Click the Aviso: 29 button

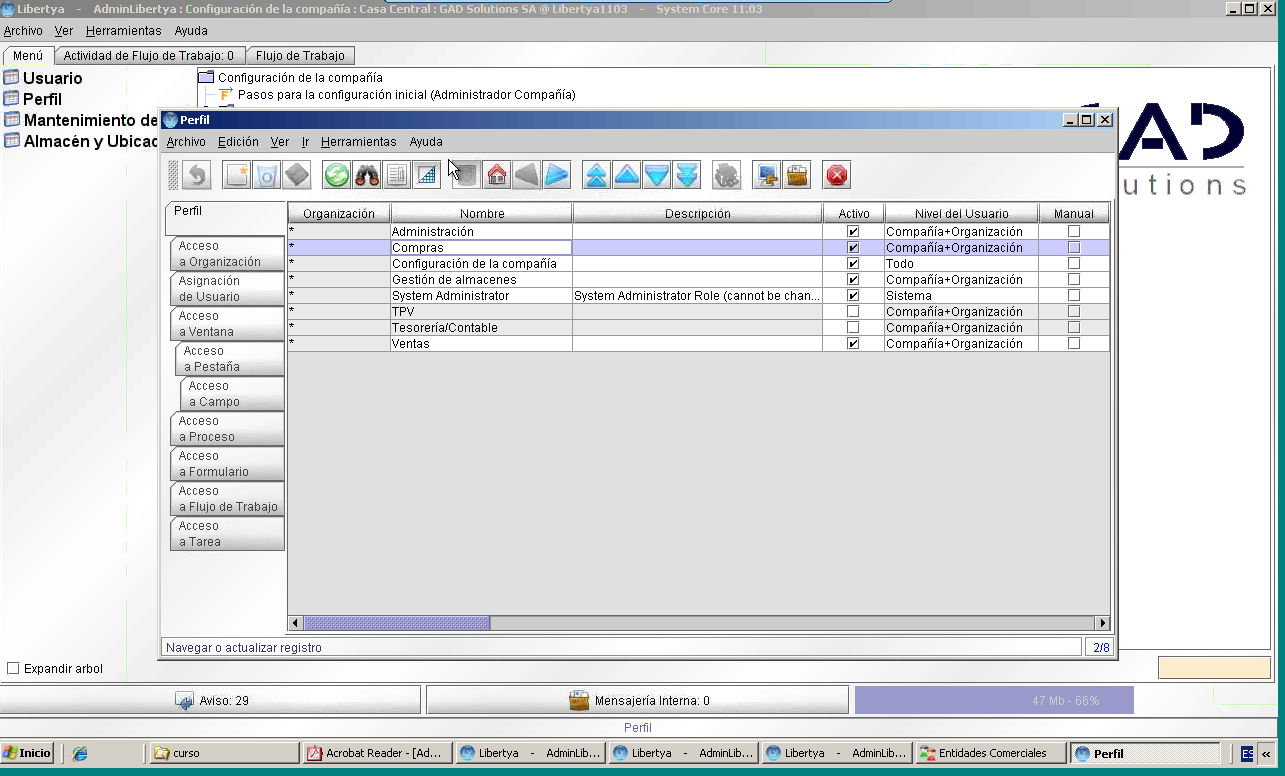[211, 701]
